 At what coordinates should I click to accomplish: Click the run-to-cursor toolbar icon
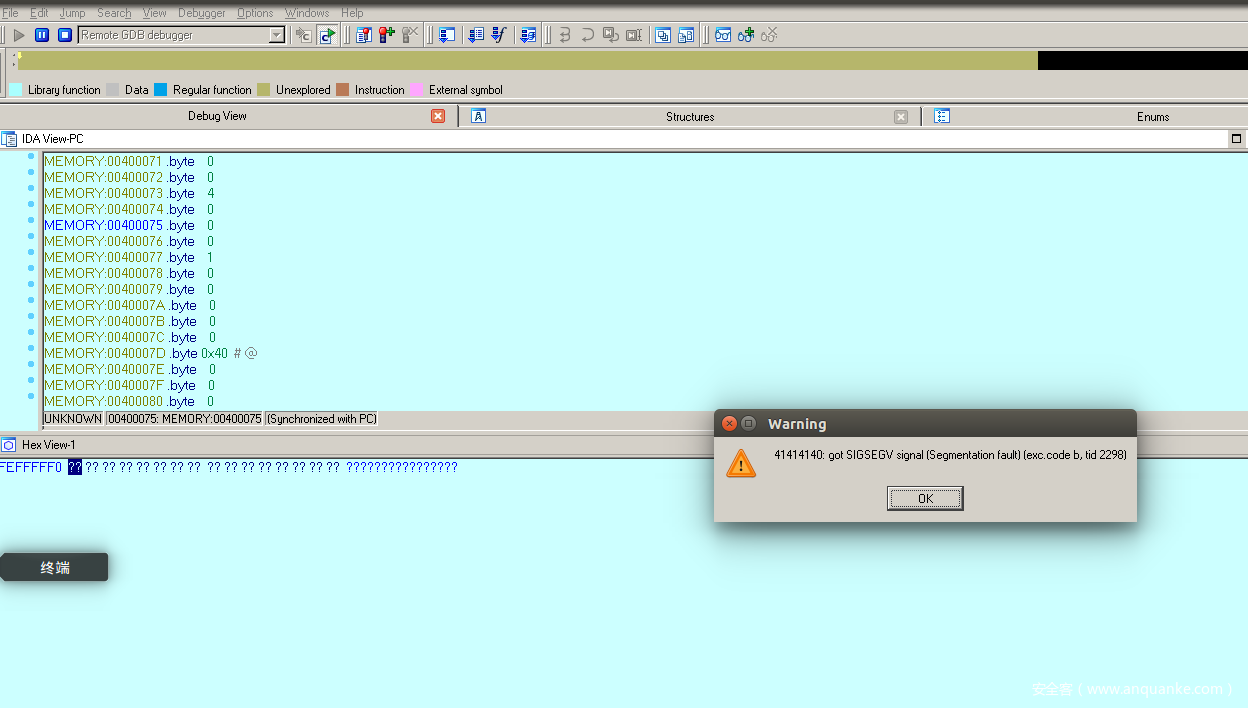[x=633, y=35]
